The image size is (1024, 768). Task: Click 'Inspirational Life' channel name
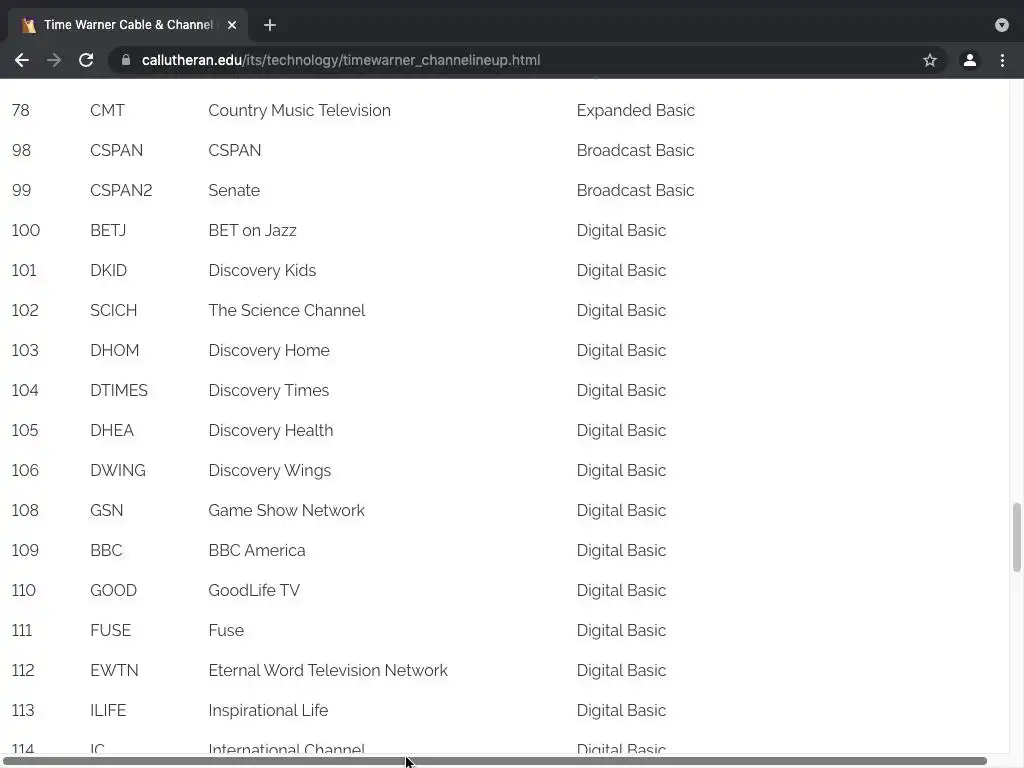point(268,711)
